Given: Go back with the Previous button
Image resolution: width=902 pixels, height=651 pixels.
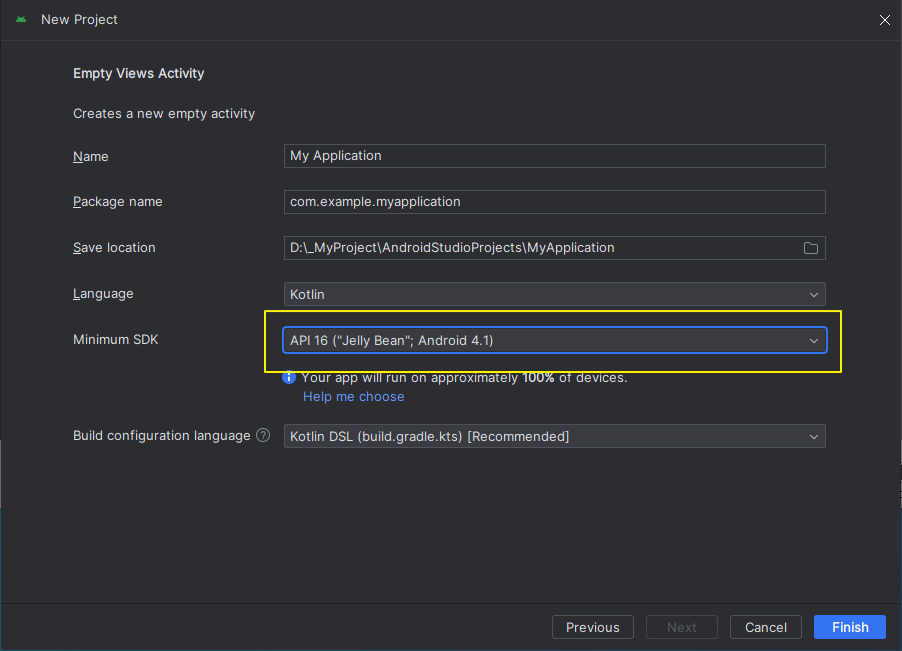Looking at the screenshot, I should coord(593,627).
